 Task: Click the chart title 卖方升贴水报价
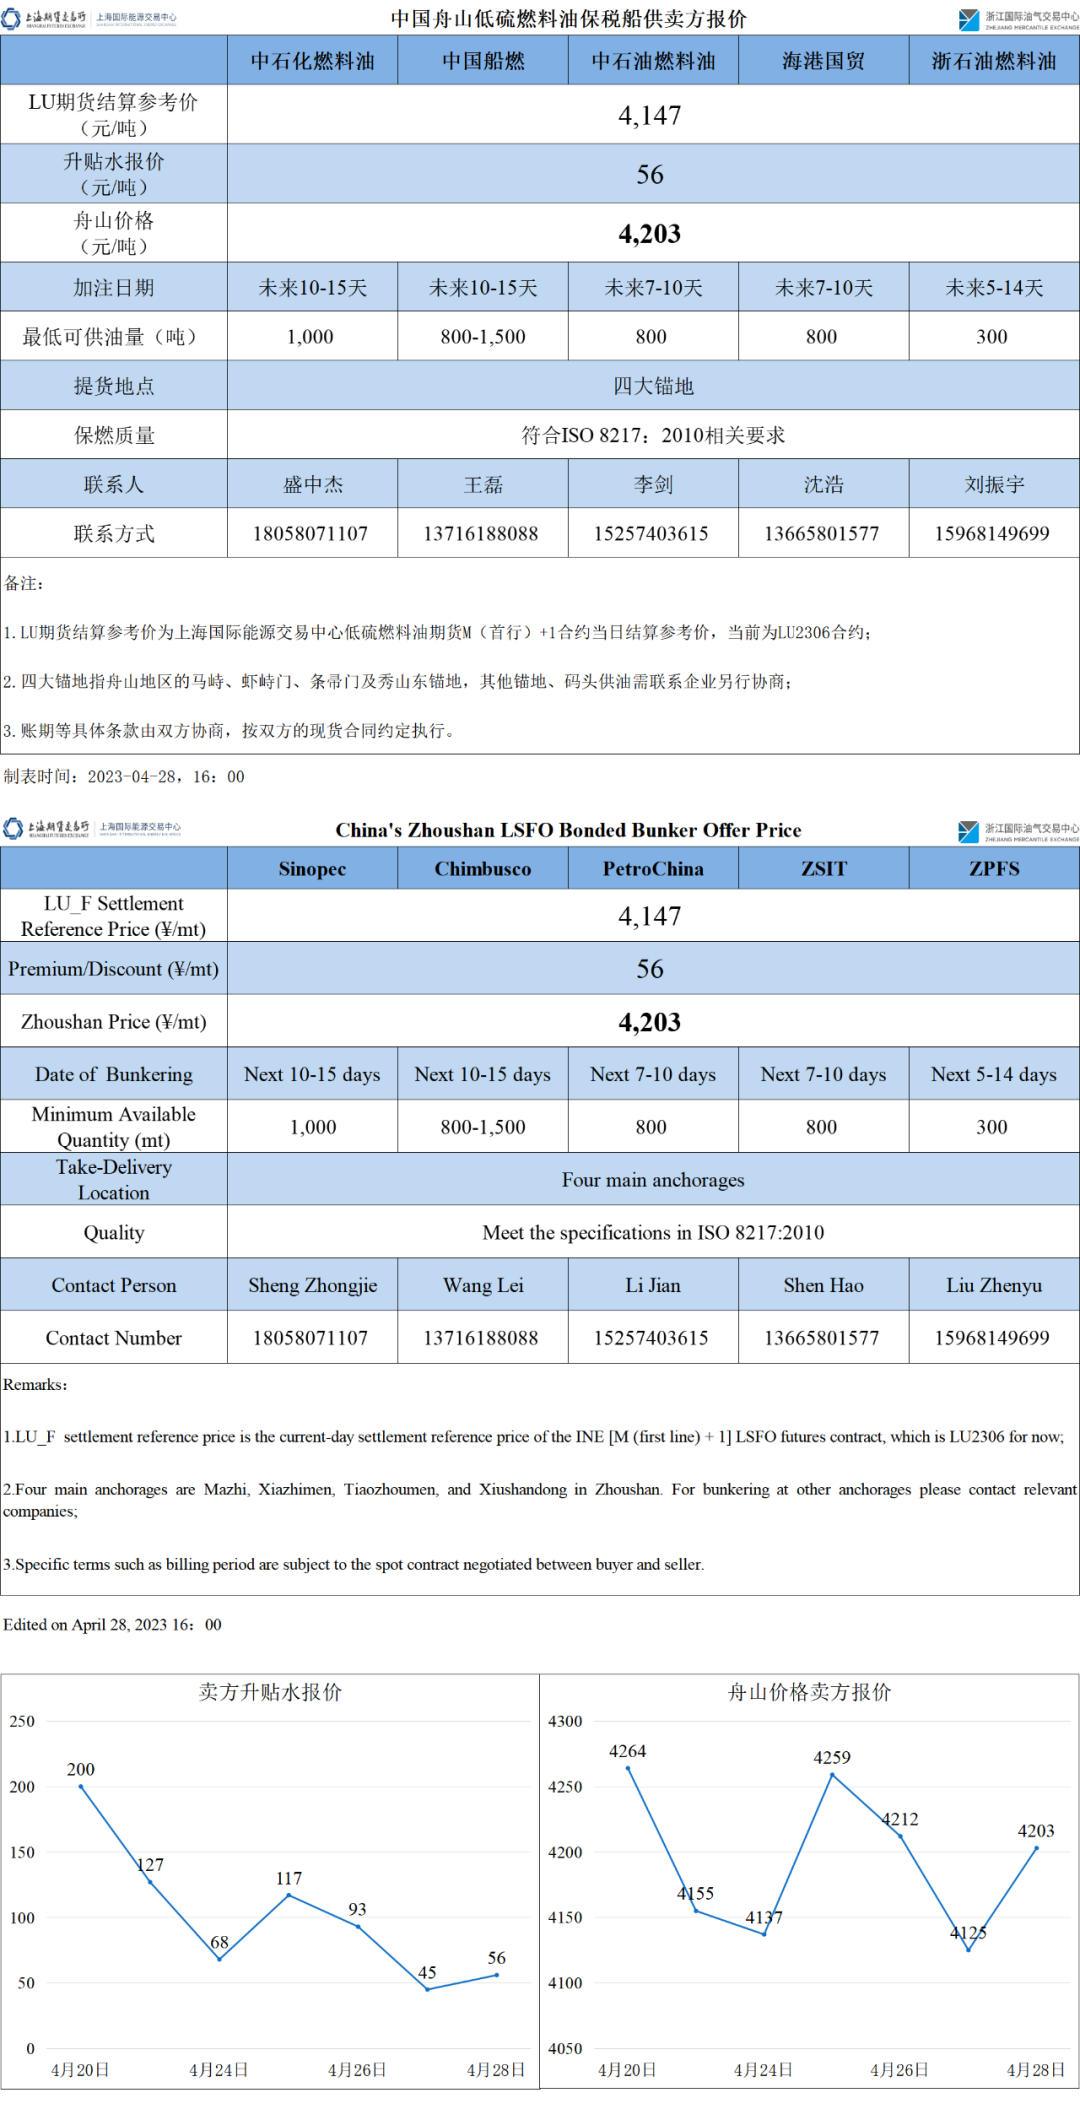[x=270, y=1692]
